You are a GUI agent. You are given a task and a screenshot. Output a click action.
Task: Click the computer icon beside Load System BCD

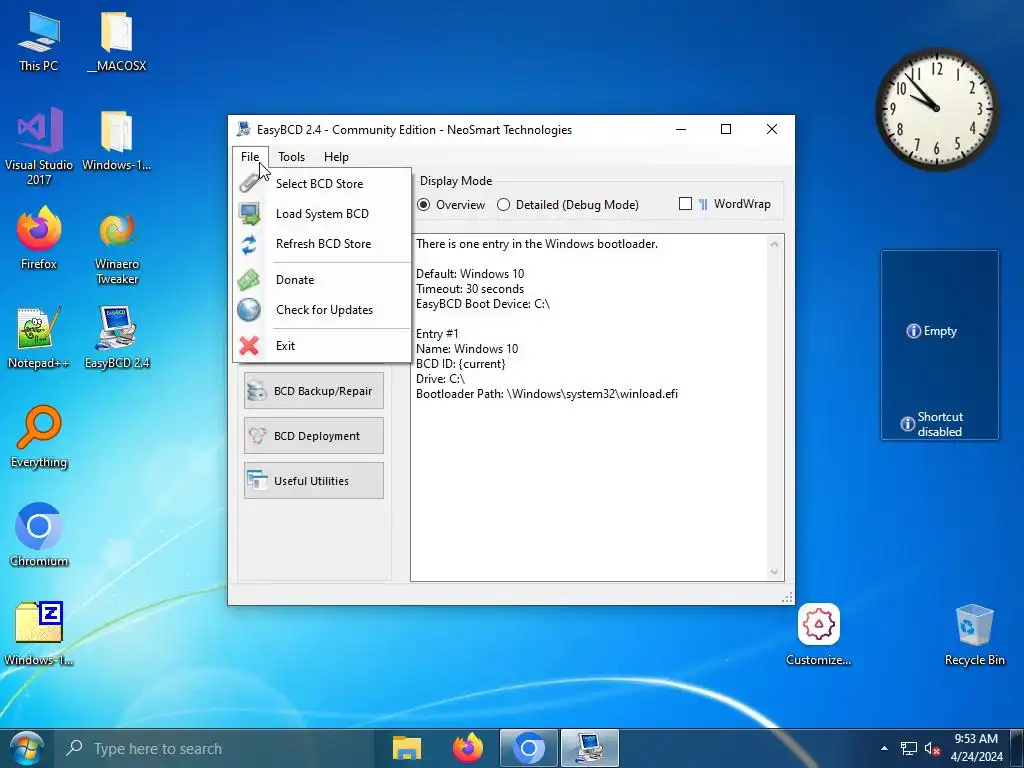click(249, 214)
